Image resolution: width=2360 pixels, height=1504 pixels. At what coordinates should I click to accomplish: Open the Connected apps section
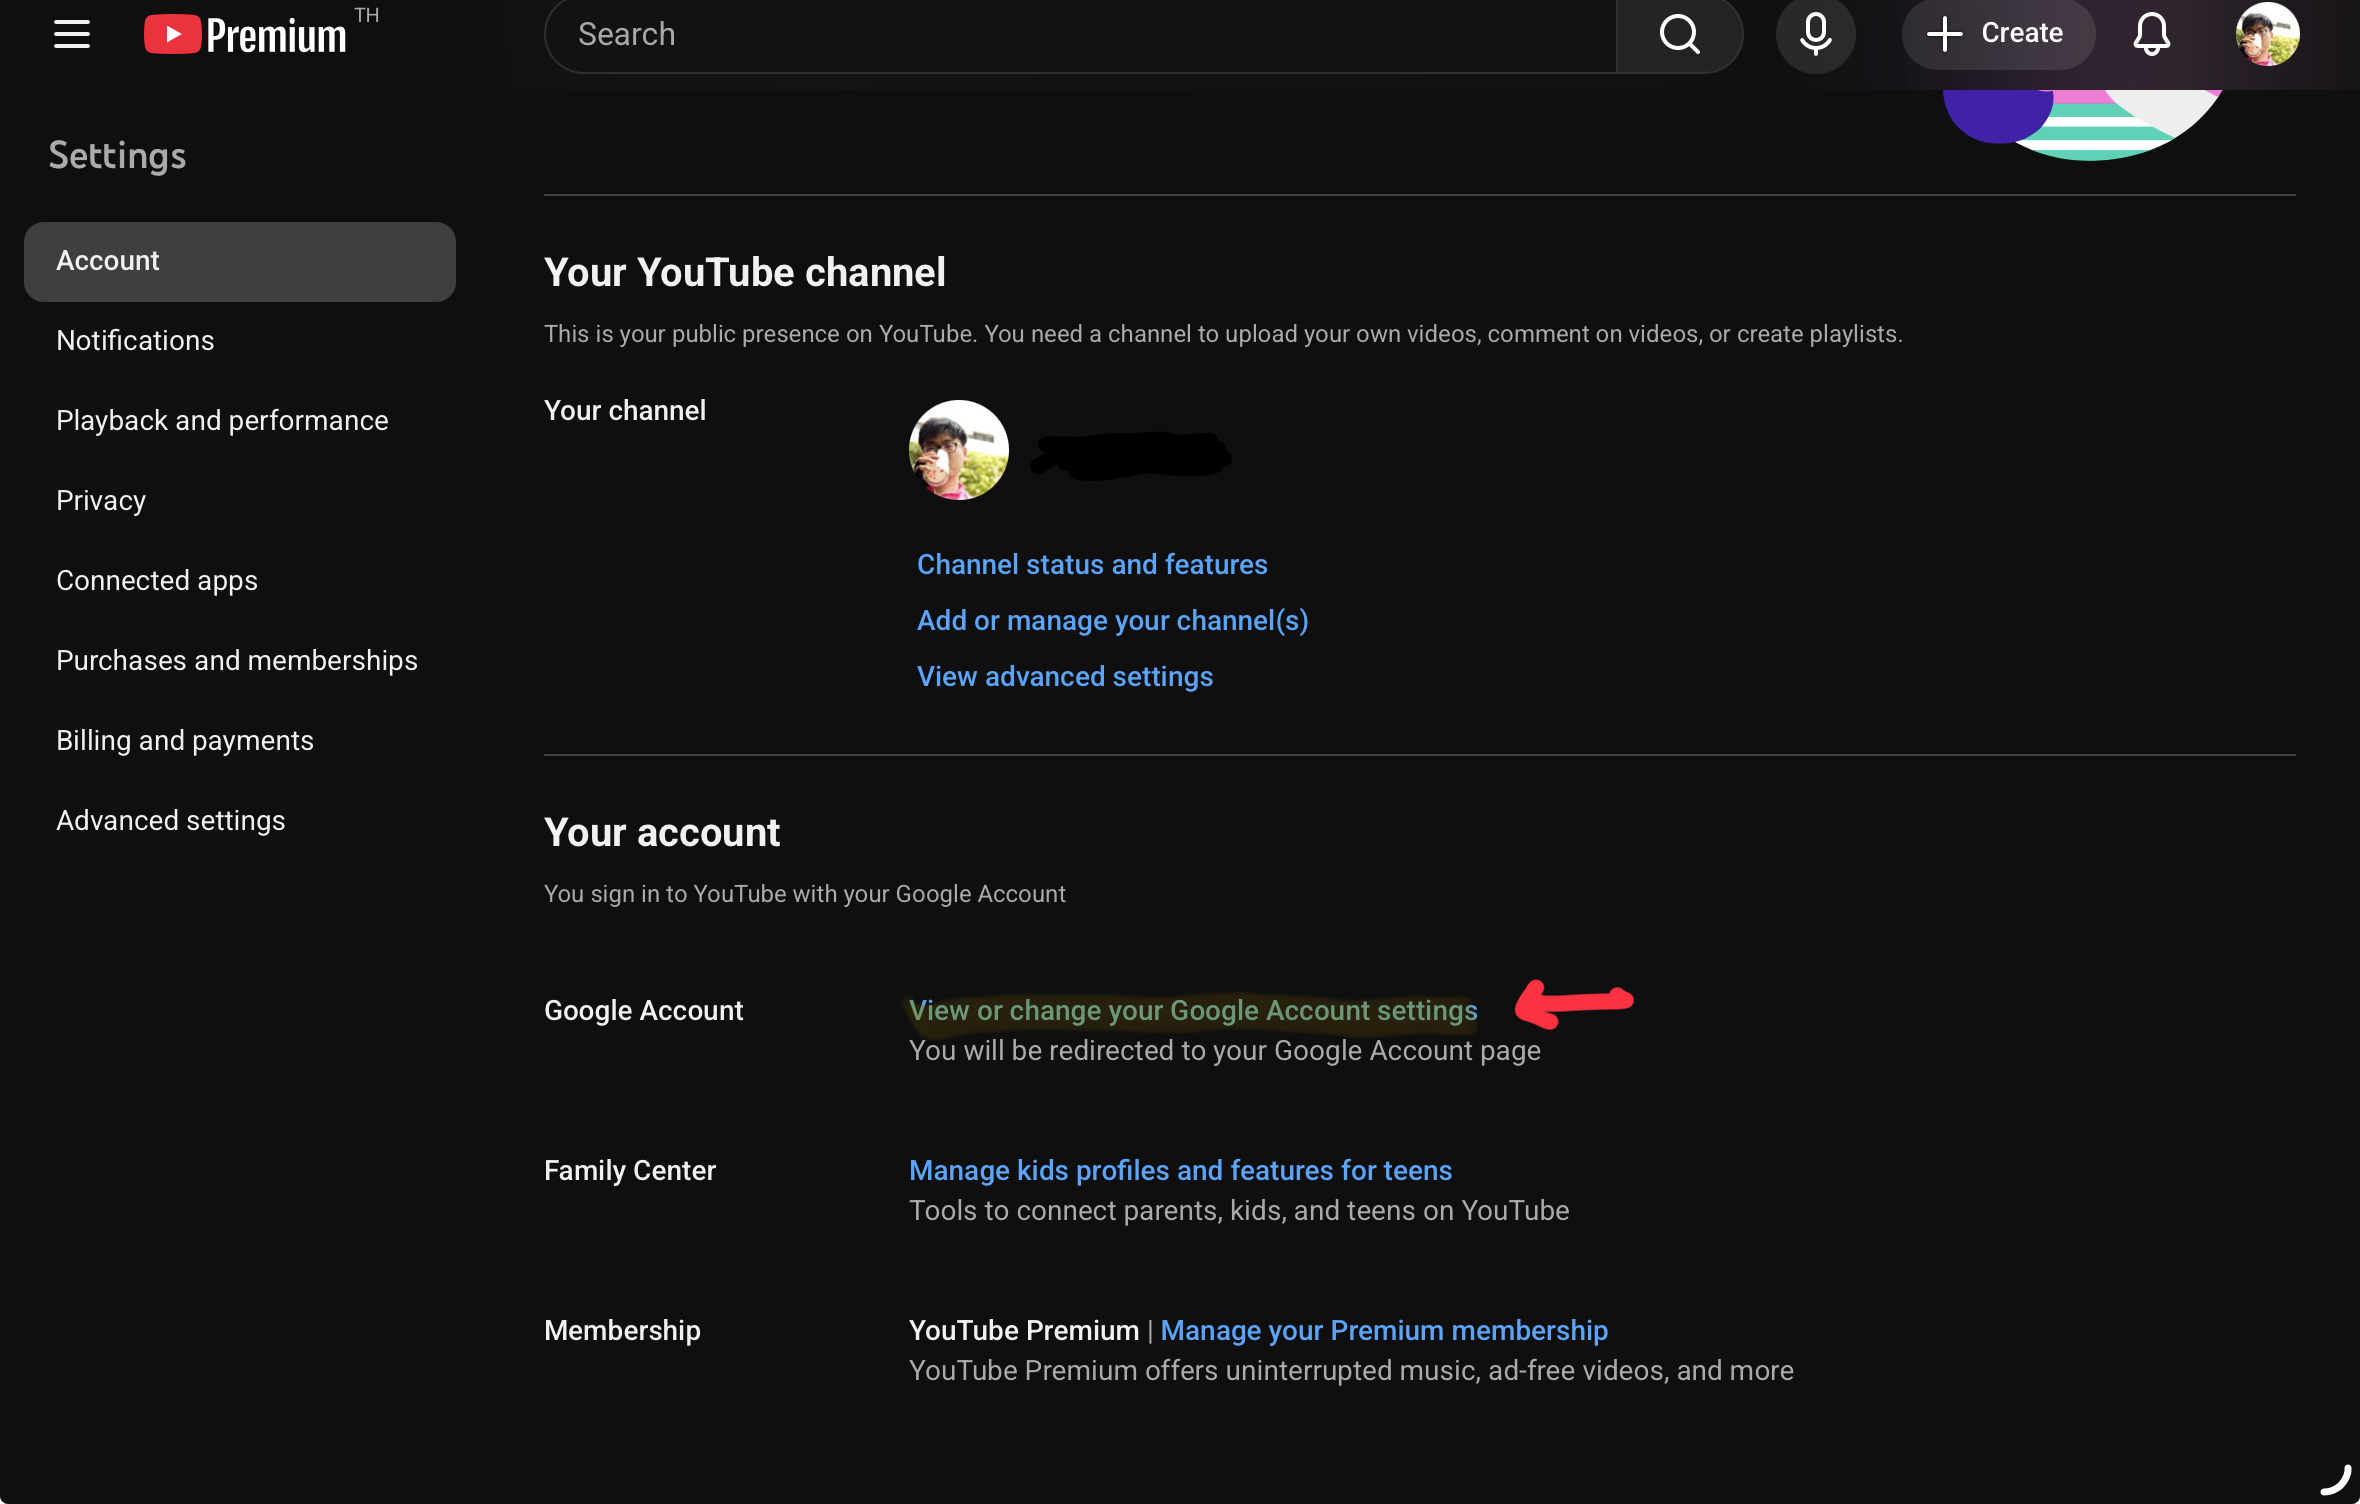(x=157, y=581)
